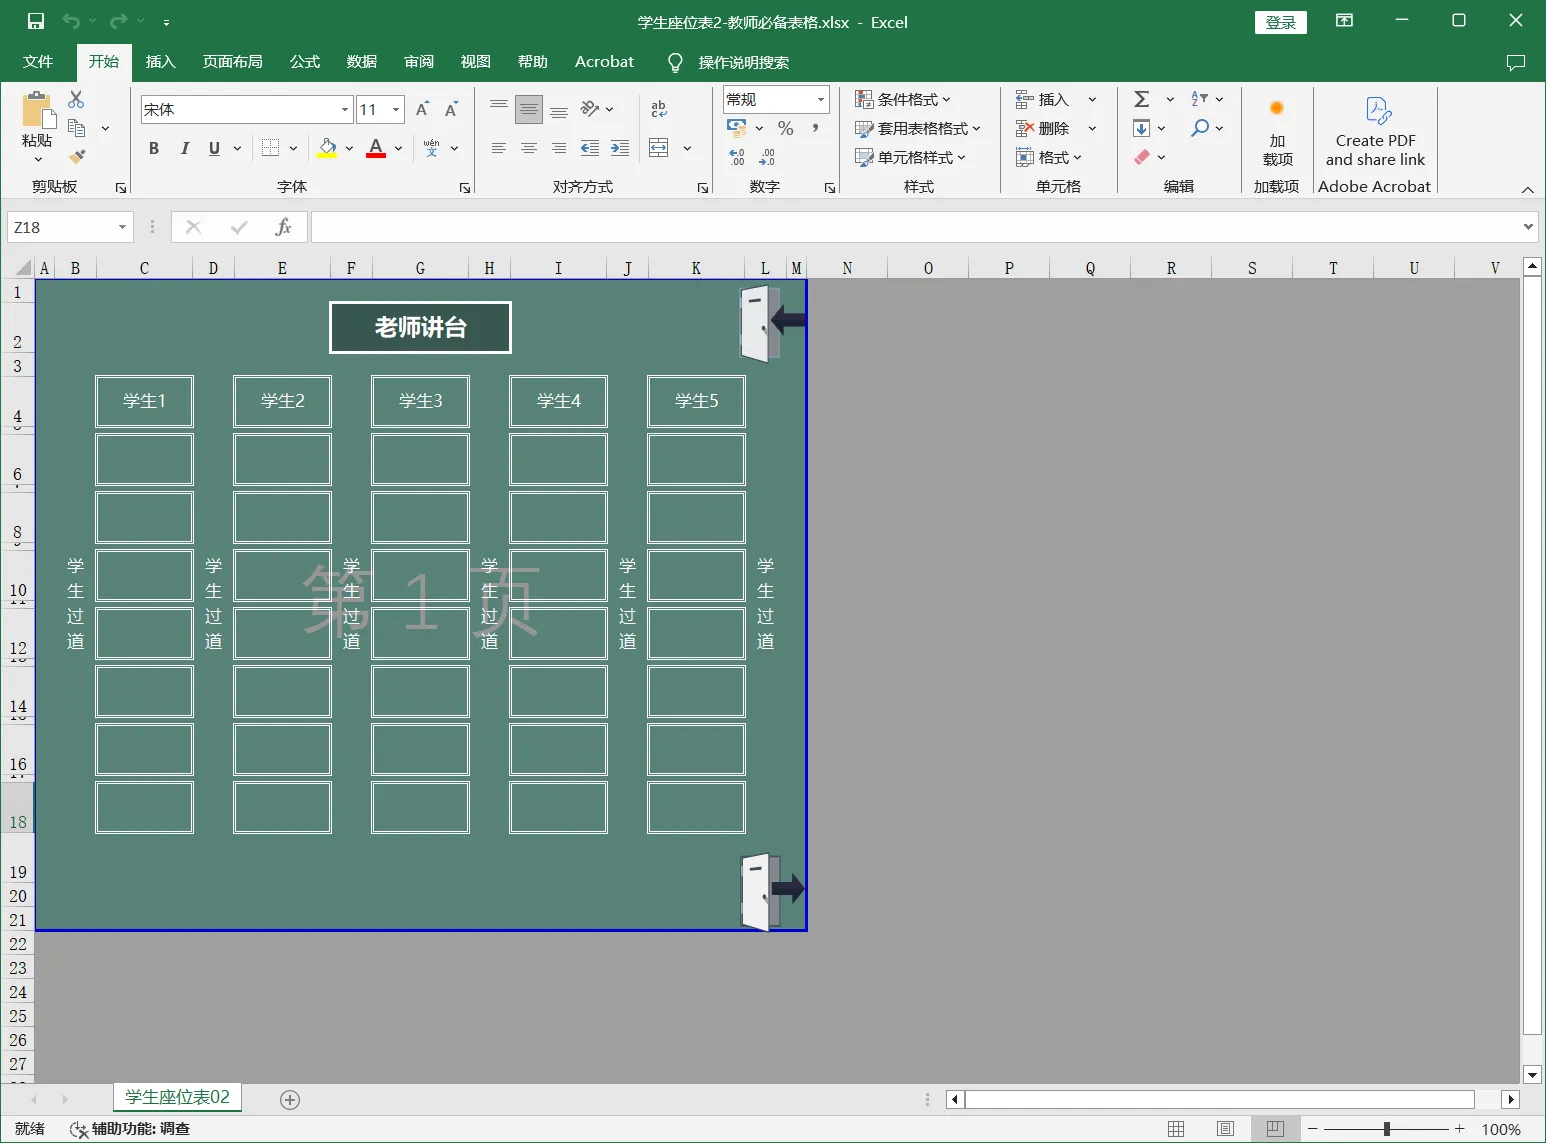Add a new sheet with the plus icon
This screenshot has width=1546, height=1143.
click(290, 1099)
